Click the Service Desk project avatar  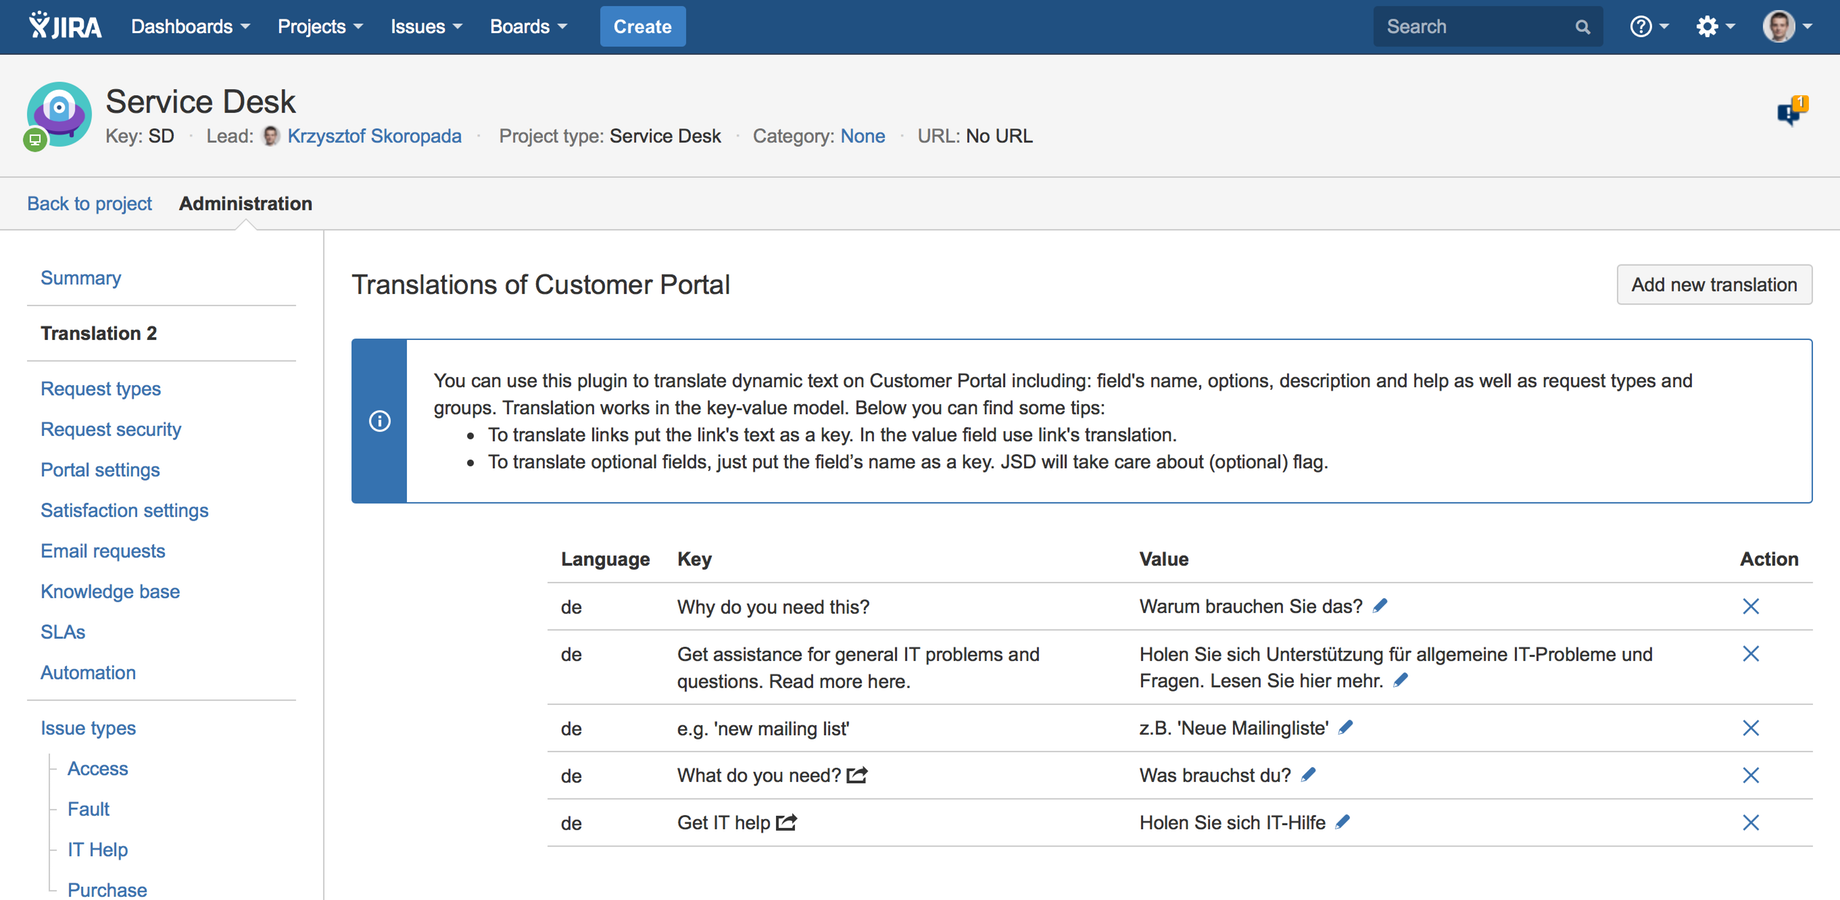click(x=58, y=115)
